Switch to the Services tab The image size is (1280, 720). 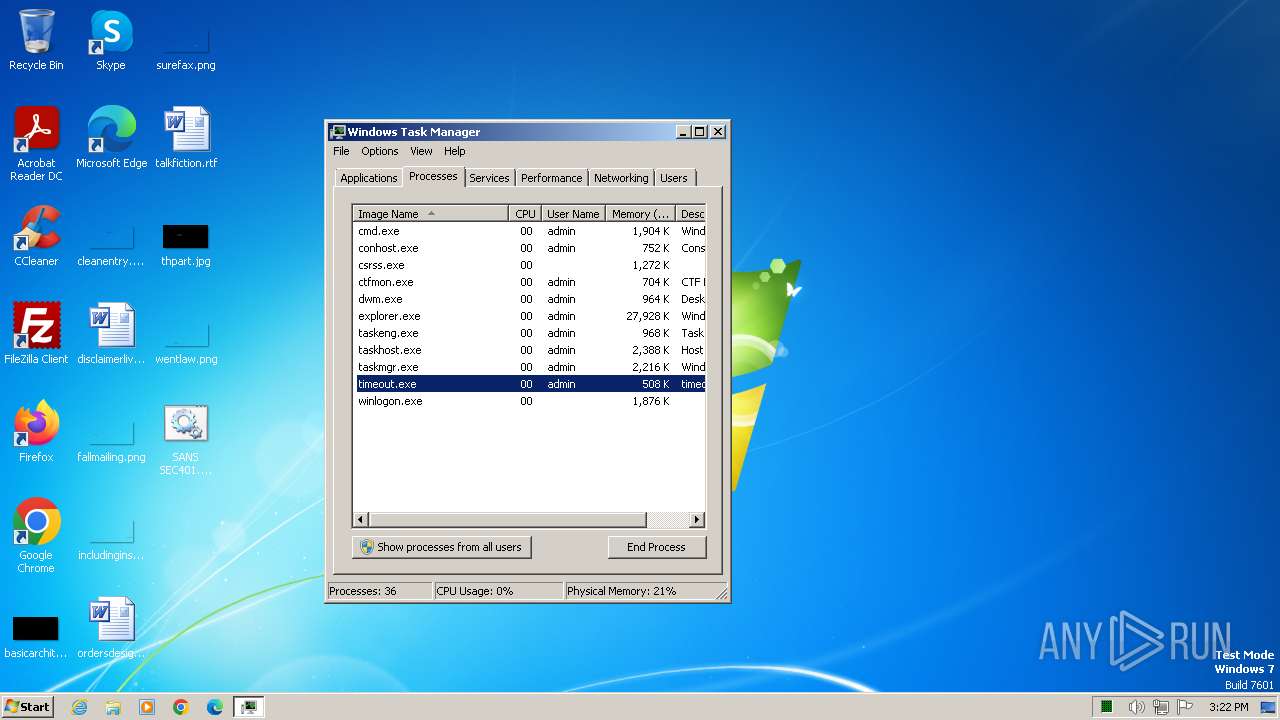click(489, 178)
